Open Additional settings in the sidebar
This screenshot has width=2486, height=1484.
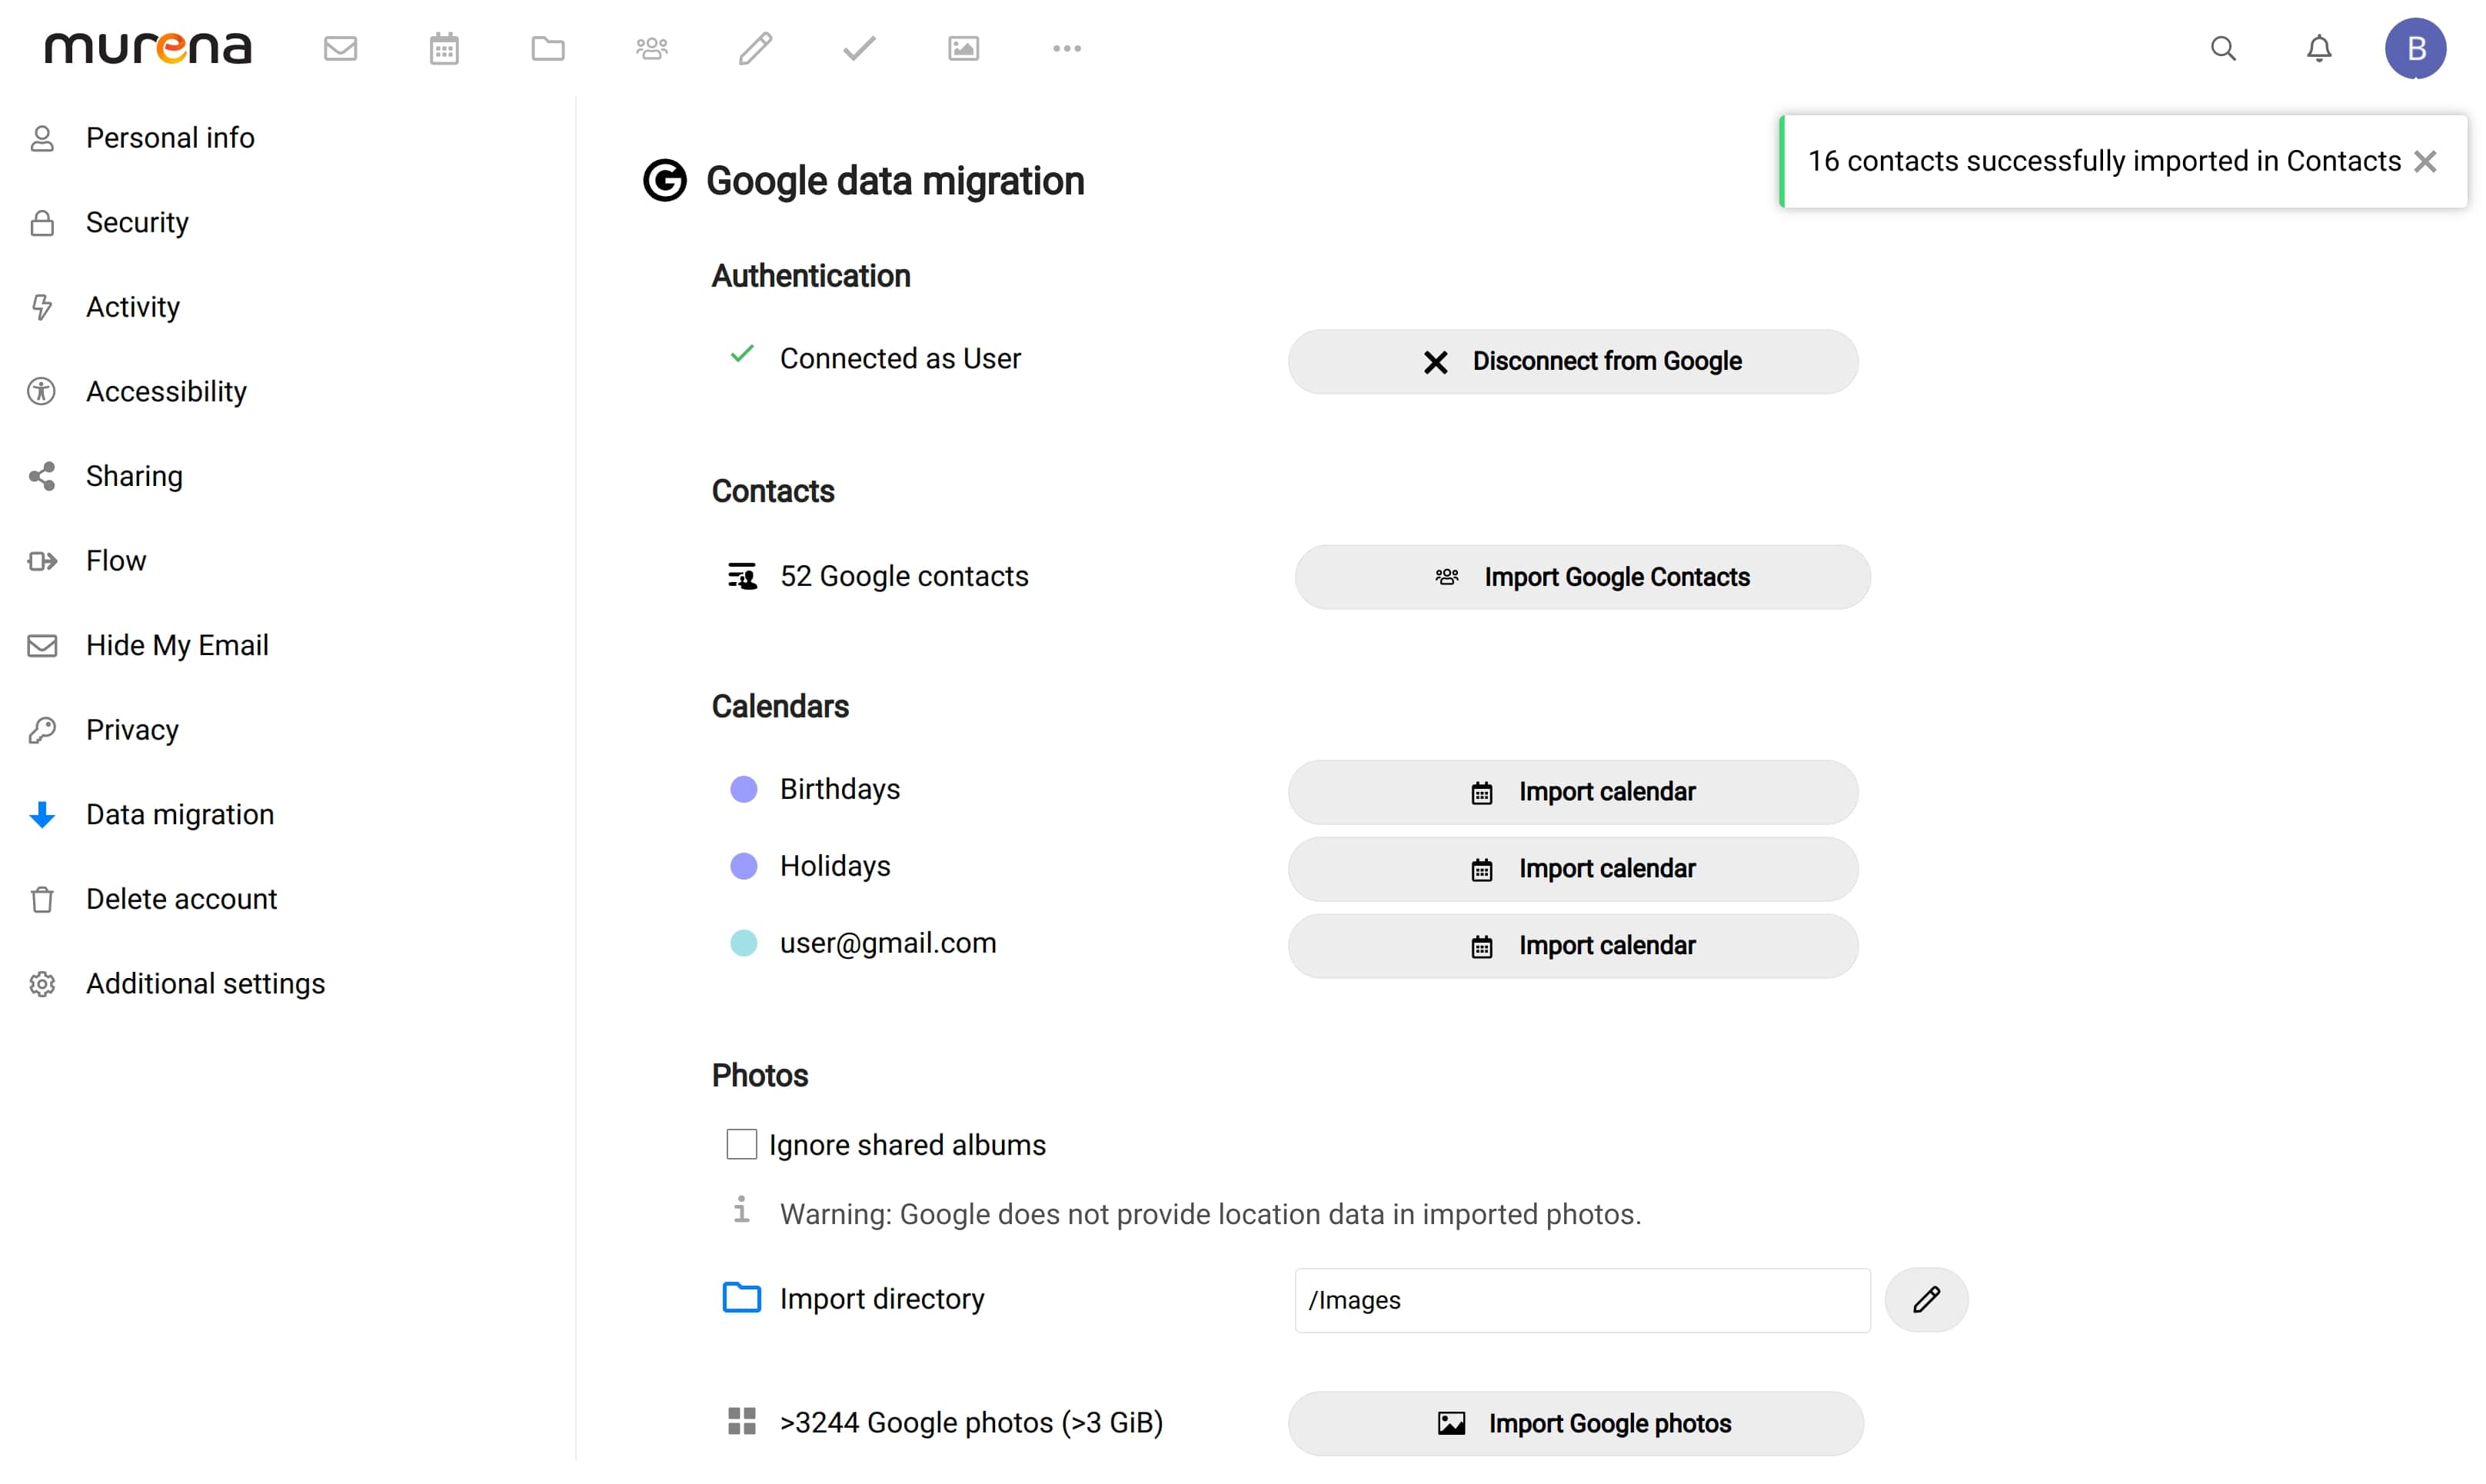coord(205,984)
